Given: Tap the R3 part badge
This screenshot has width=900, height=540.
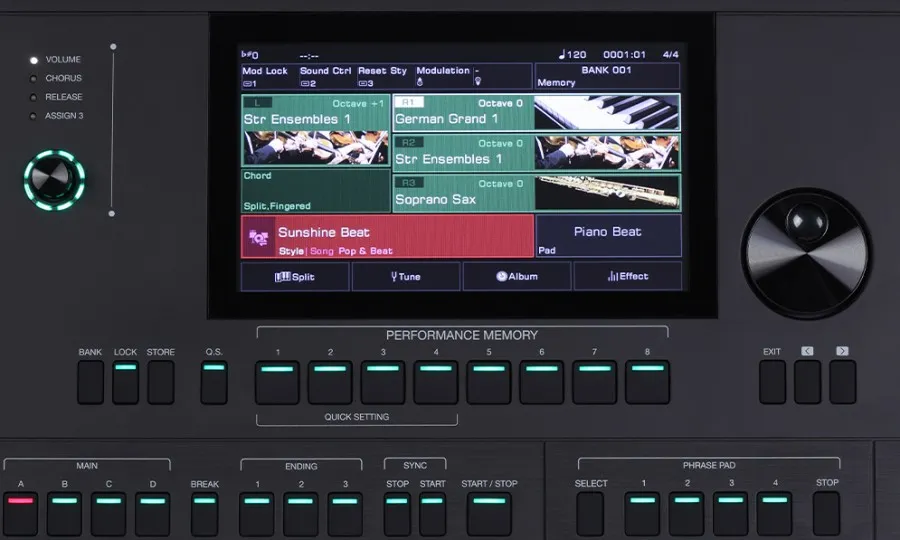Looking at the screenshot, I should pos(409,182).
